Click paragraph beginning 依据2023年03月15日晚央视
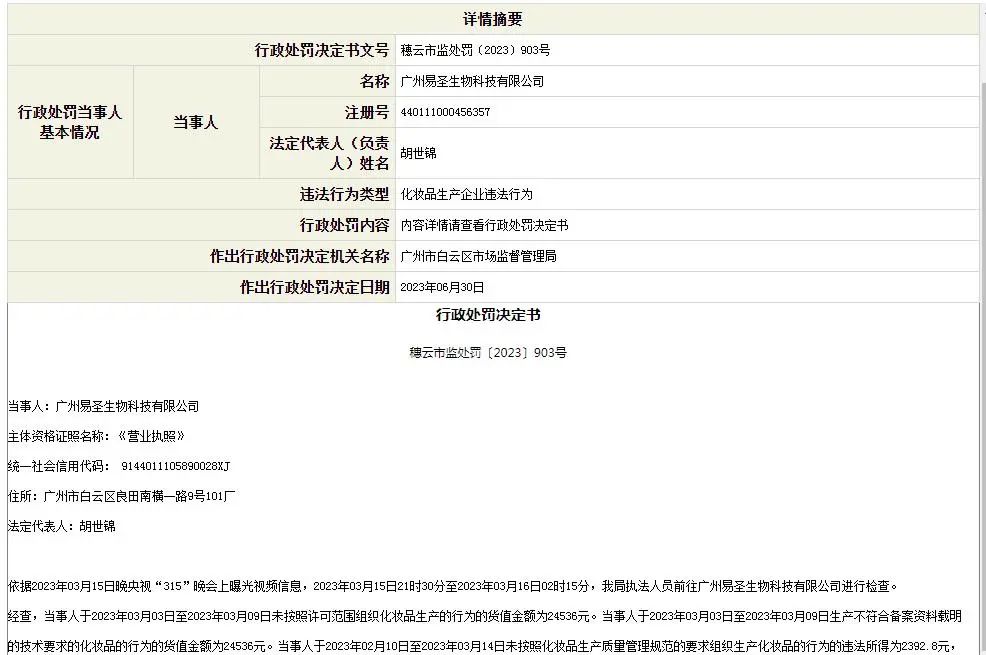 pos(452,586)
